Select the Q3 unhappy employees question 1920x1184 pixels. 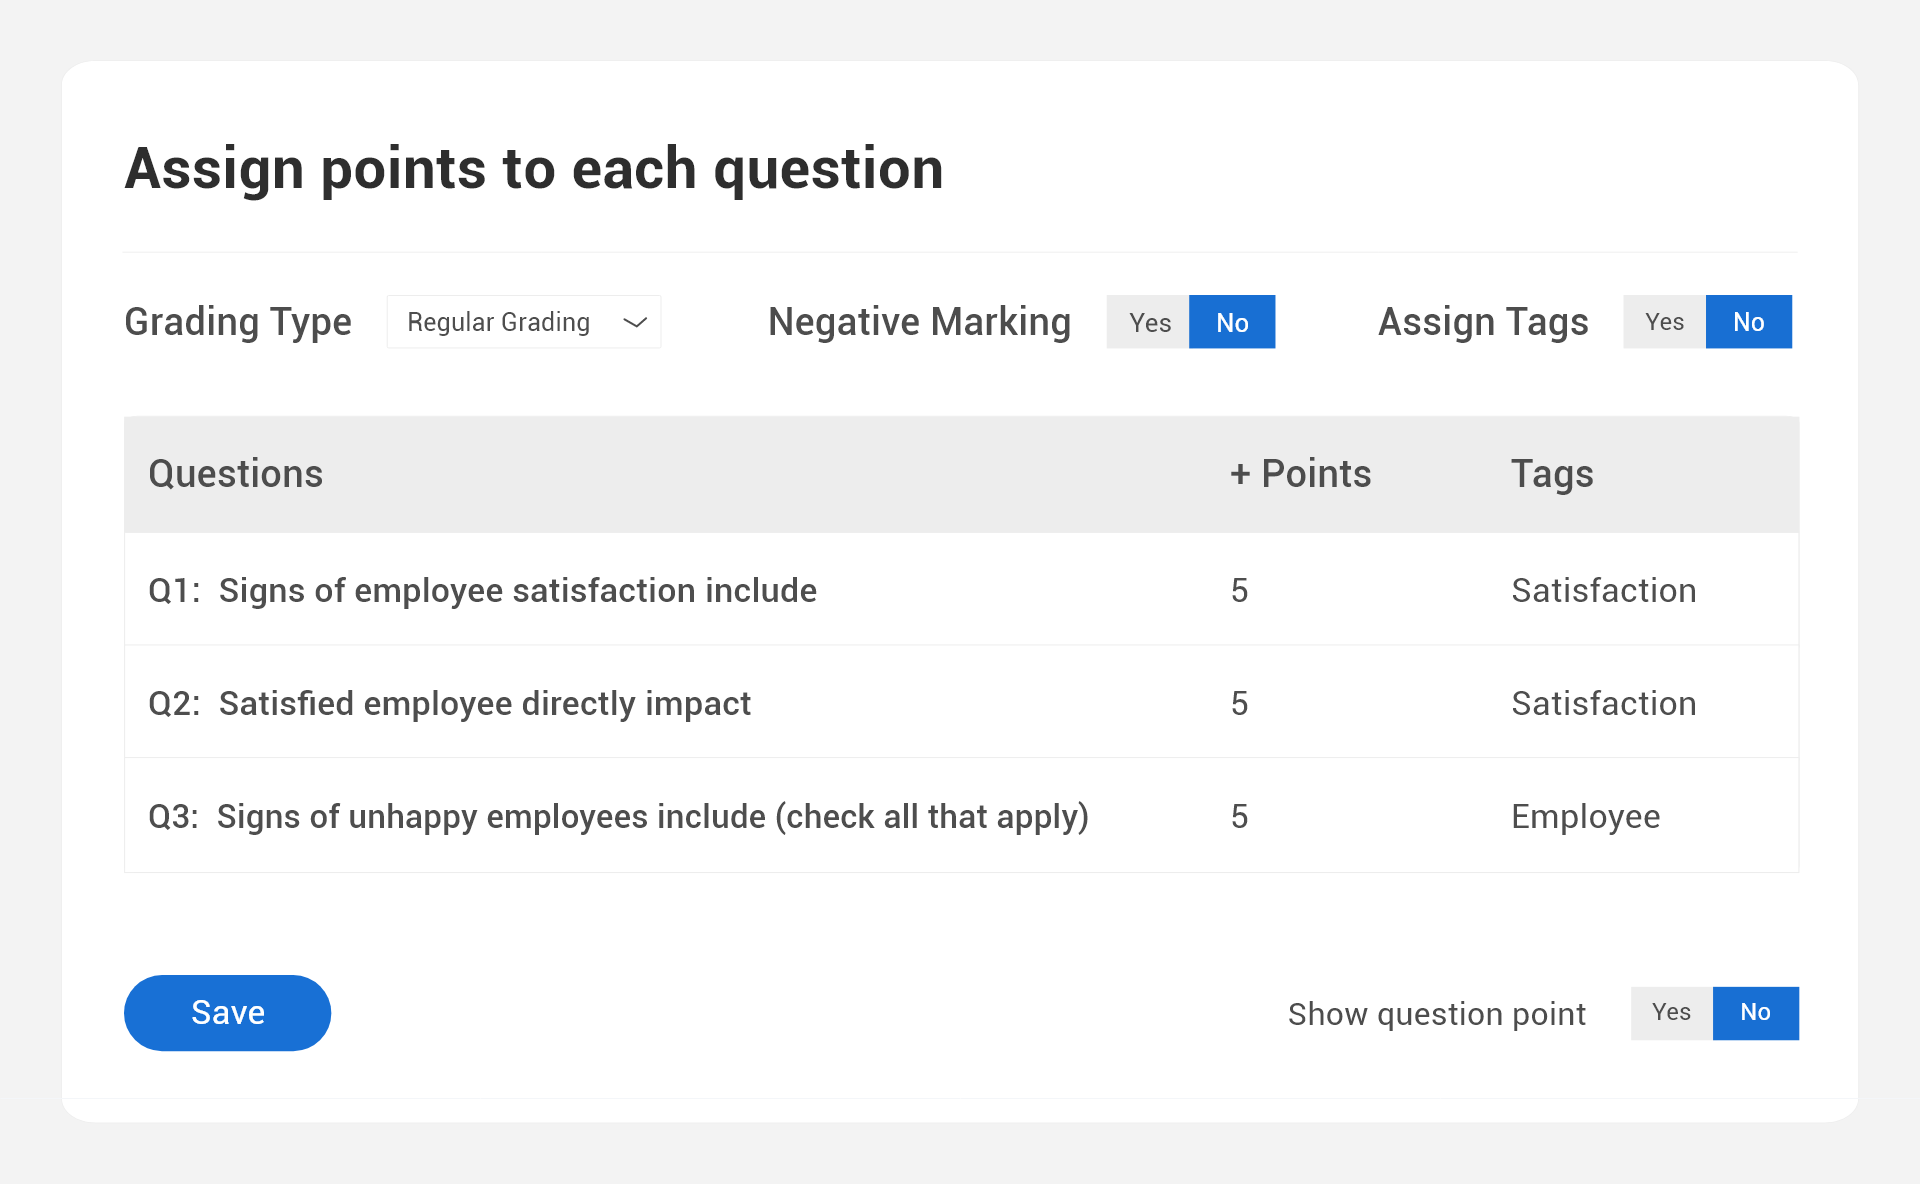click(x=618, y=817)
